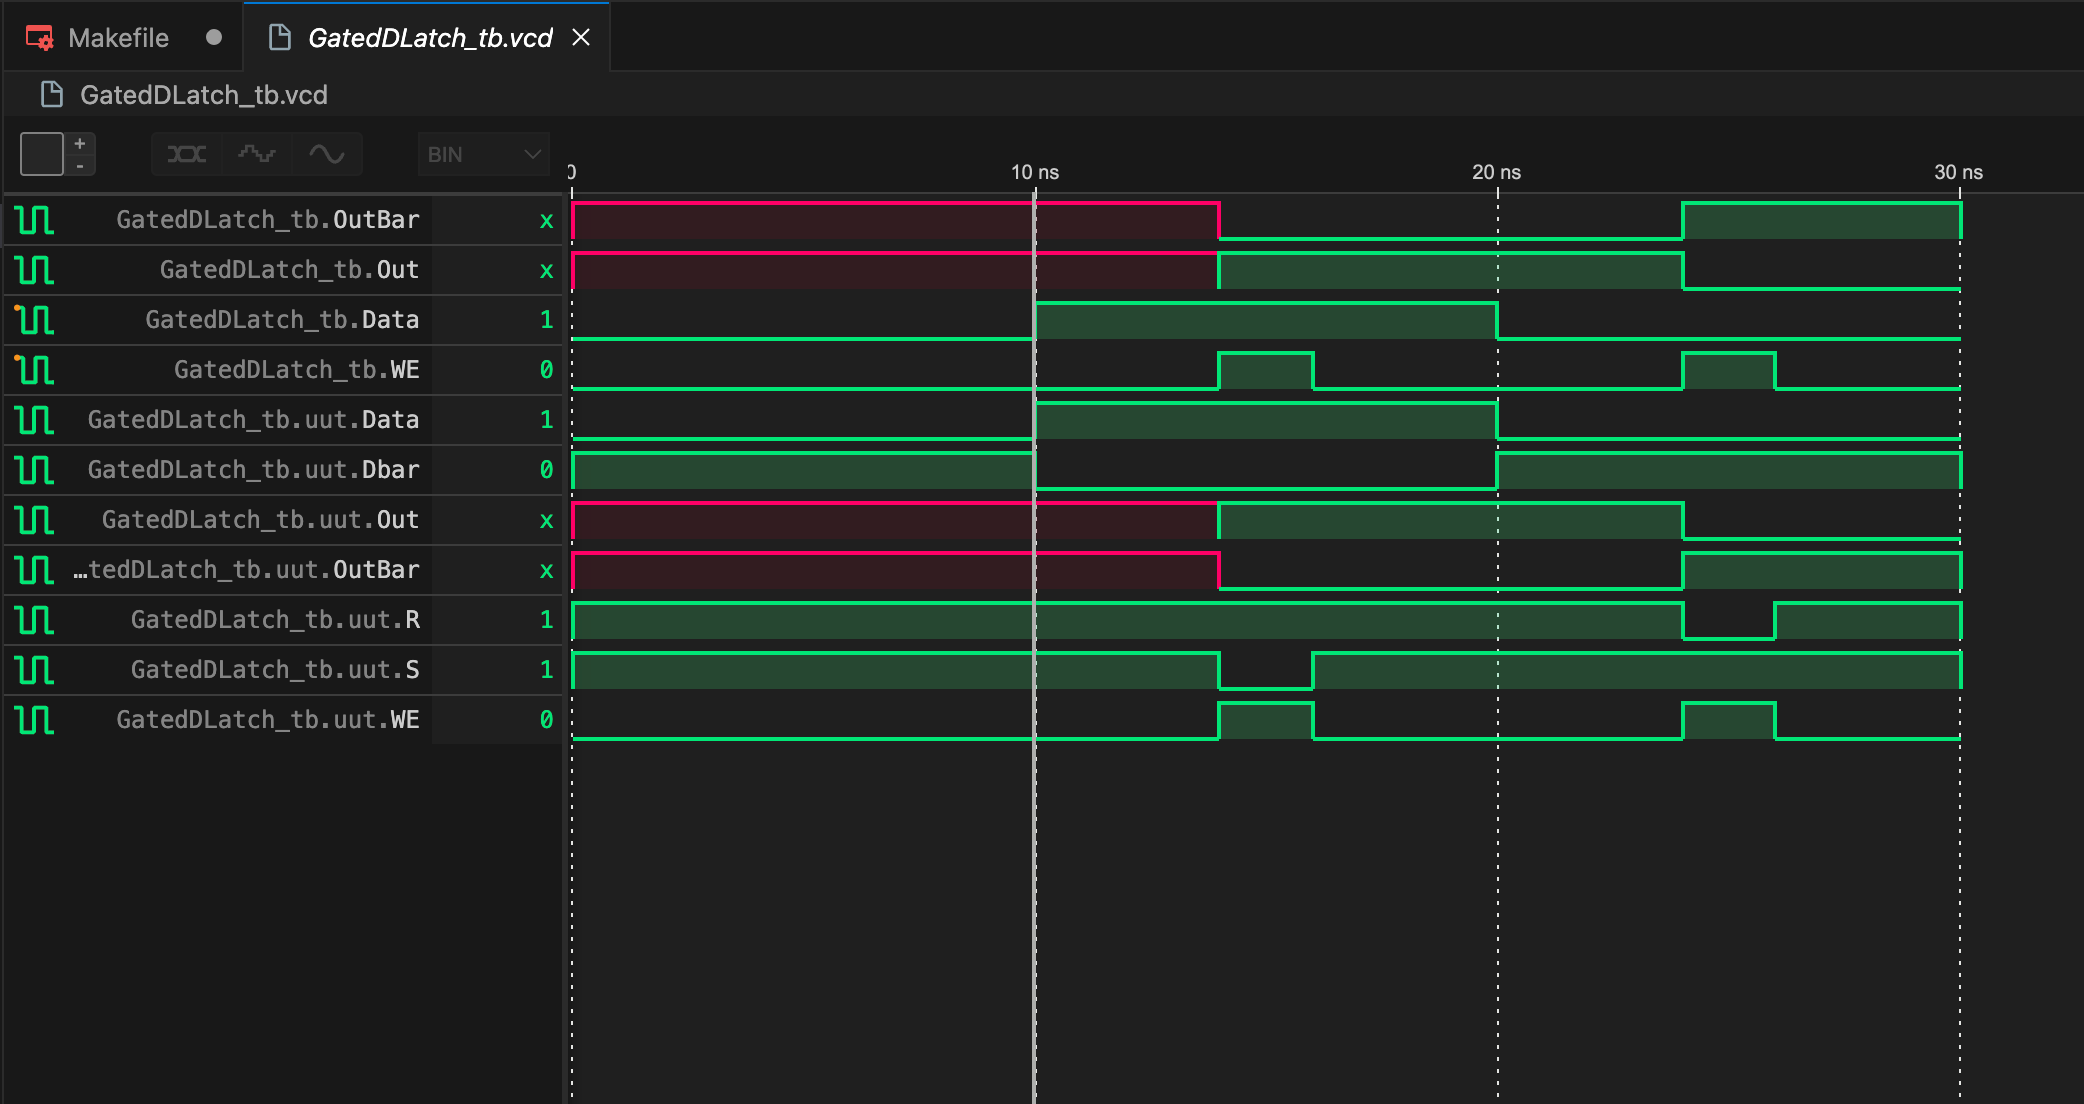The height and width of the screenshot is (1104, 2084).
Task: Click the waveform icon beside GatedDLatch_tb.WE
Action: 35,370
